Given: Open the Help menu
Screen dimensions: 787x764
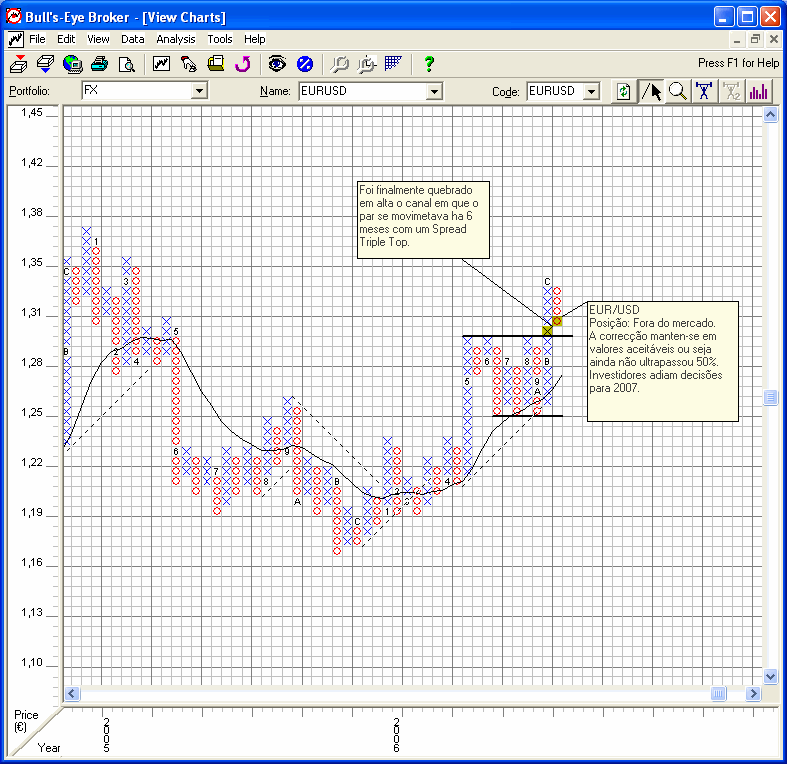Looking at the screenshot, I should 254,39.
